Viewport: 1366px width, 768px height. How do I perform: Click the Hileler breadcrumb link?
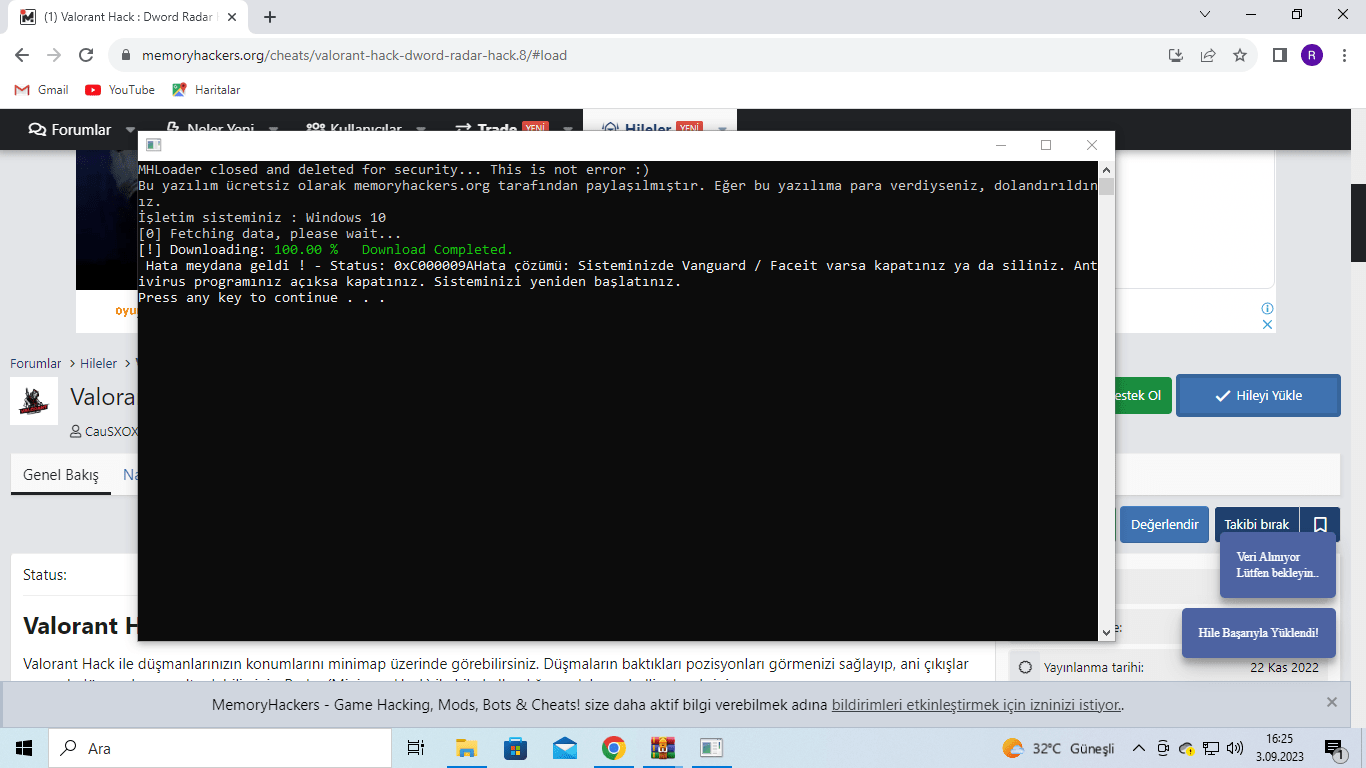(x=99, y=363)
